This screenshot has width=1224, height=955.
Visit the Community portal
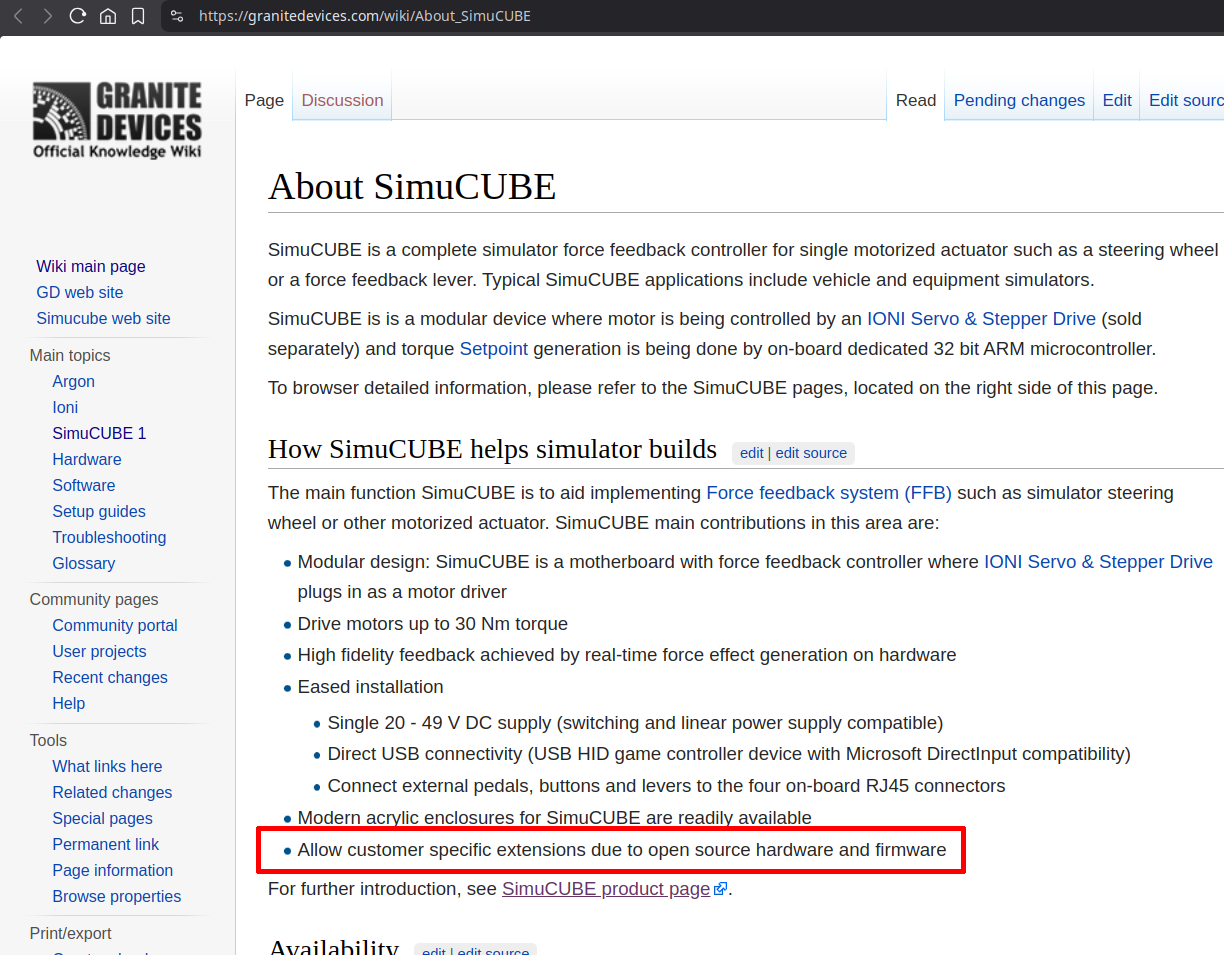point(115,625)
